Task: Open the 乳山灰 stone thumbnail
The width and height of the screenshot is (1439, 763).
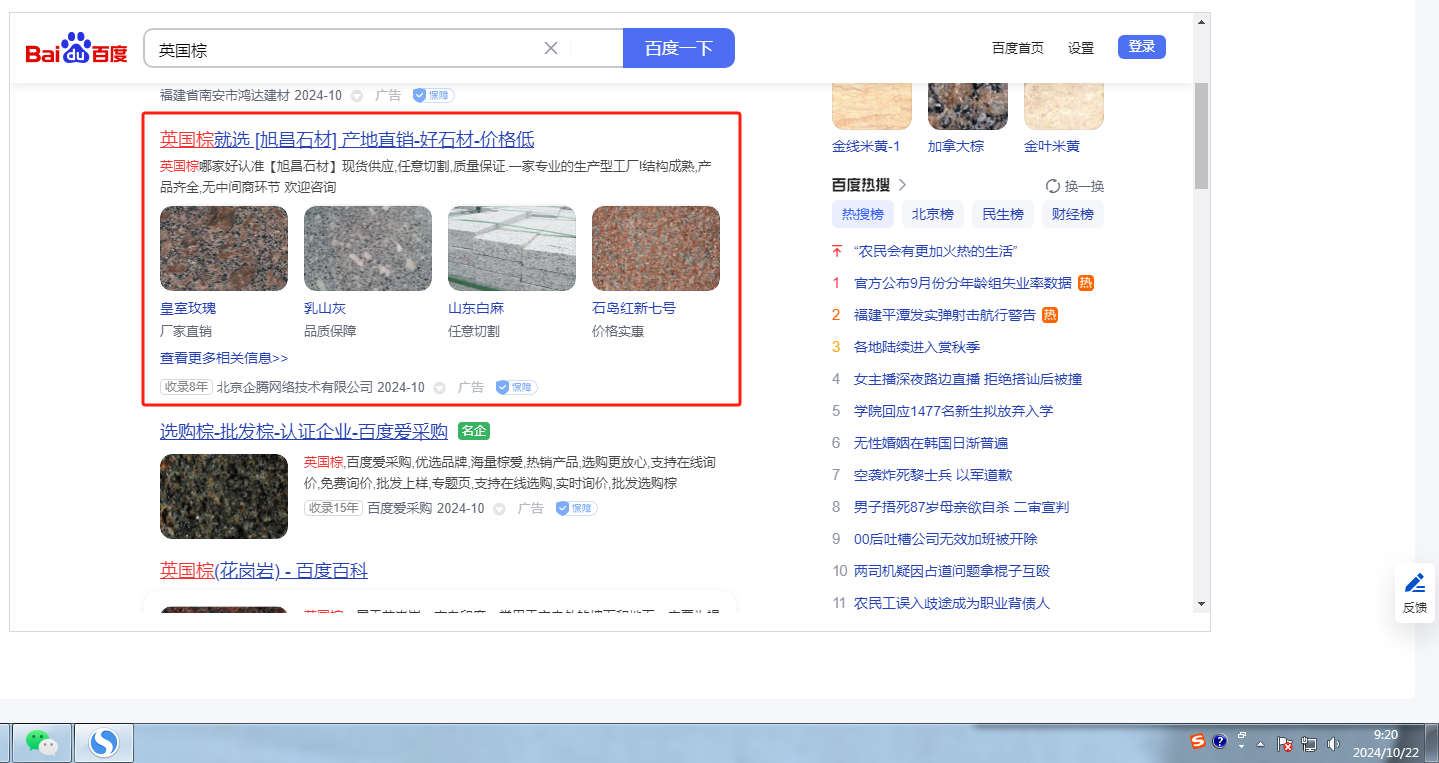Action: tap(368, 249)
